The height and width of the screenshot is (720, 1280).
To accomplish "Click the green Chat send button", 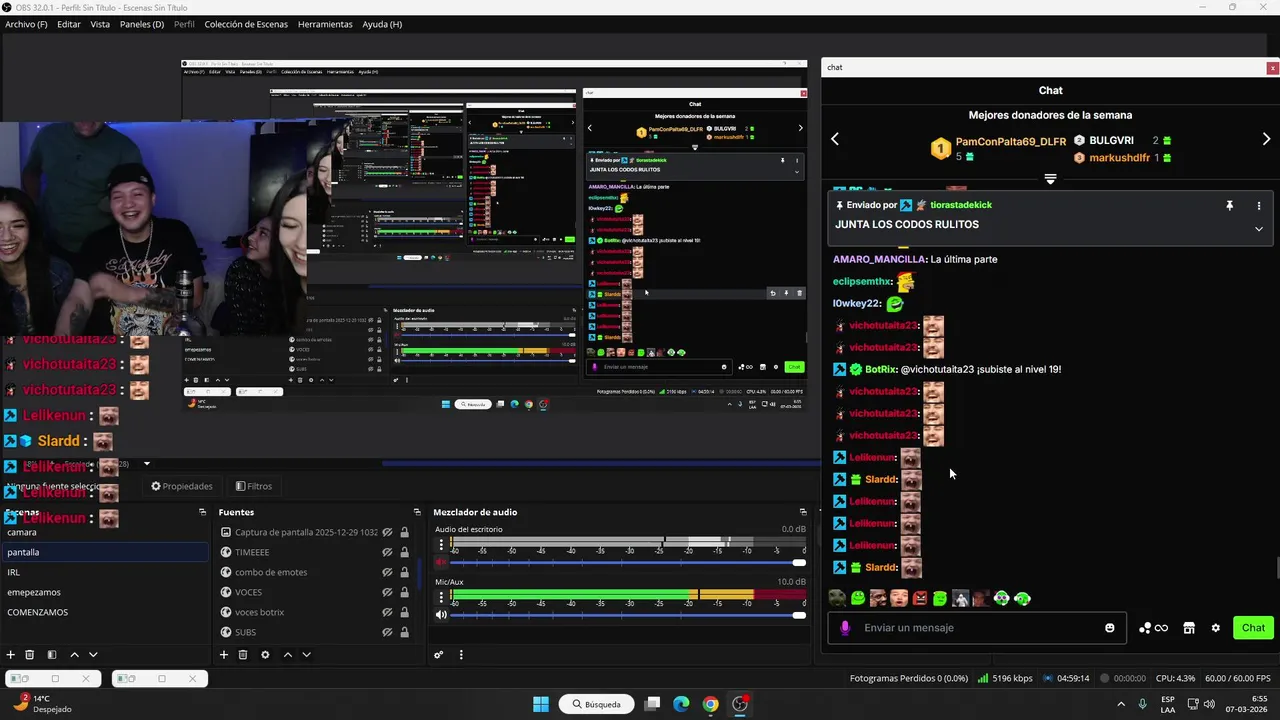I will click(x=1253, y=628).
